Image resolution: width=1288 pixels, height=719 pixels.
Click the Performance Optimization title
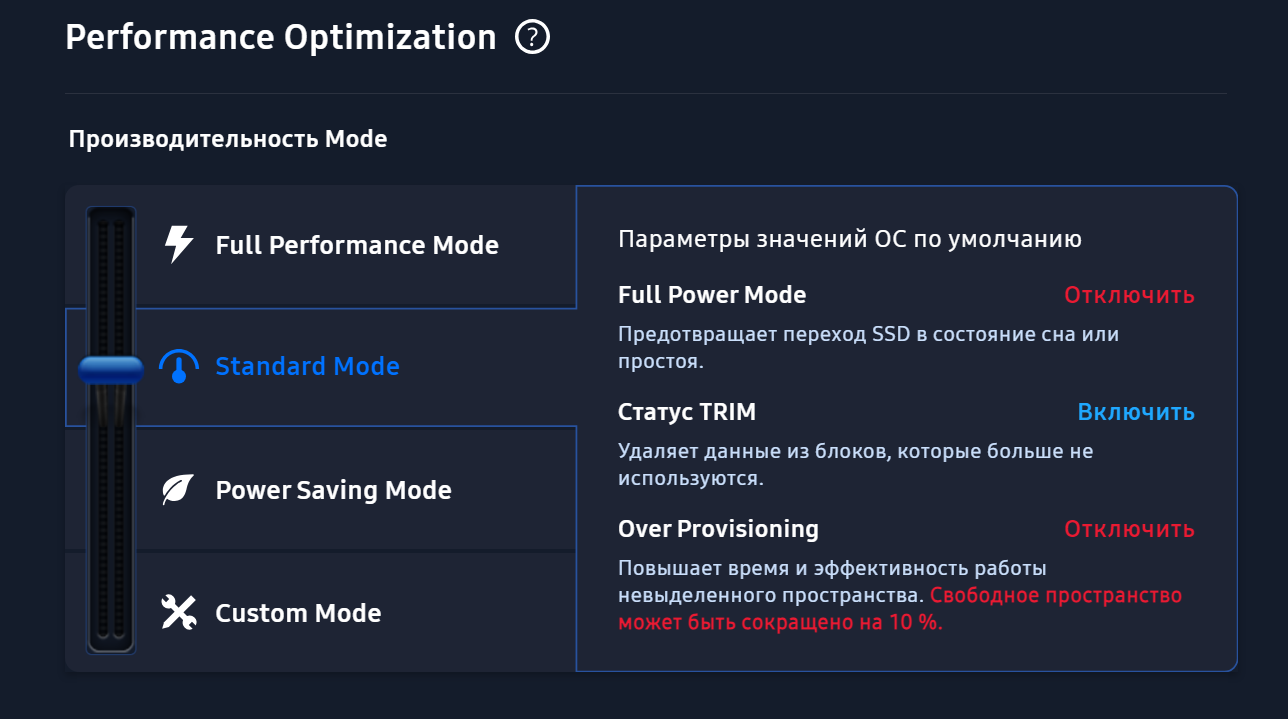pyautogui.click(x=281, y=38)
